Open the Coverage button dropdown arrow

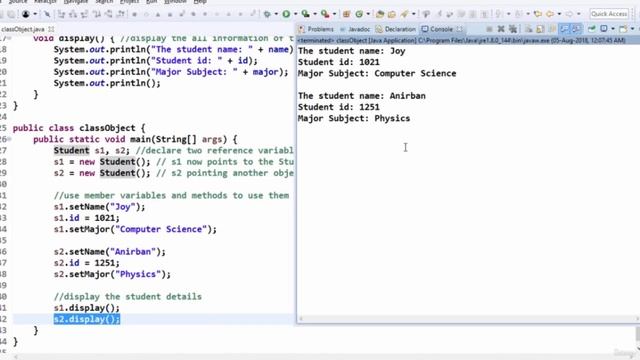(x=315, y=14)
